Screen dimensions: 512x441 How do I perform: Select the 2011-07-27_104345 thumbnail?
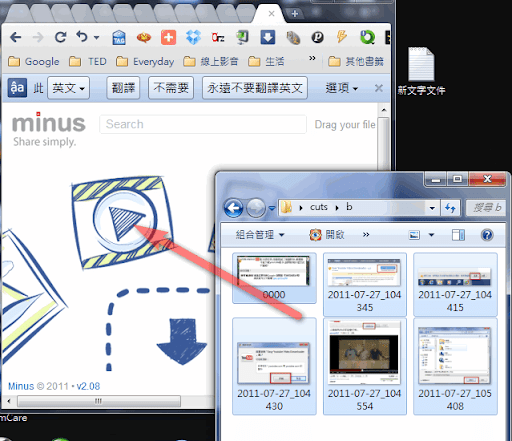[x=365, y=284]
